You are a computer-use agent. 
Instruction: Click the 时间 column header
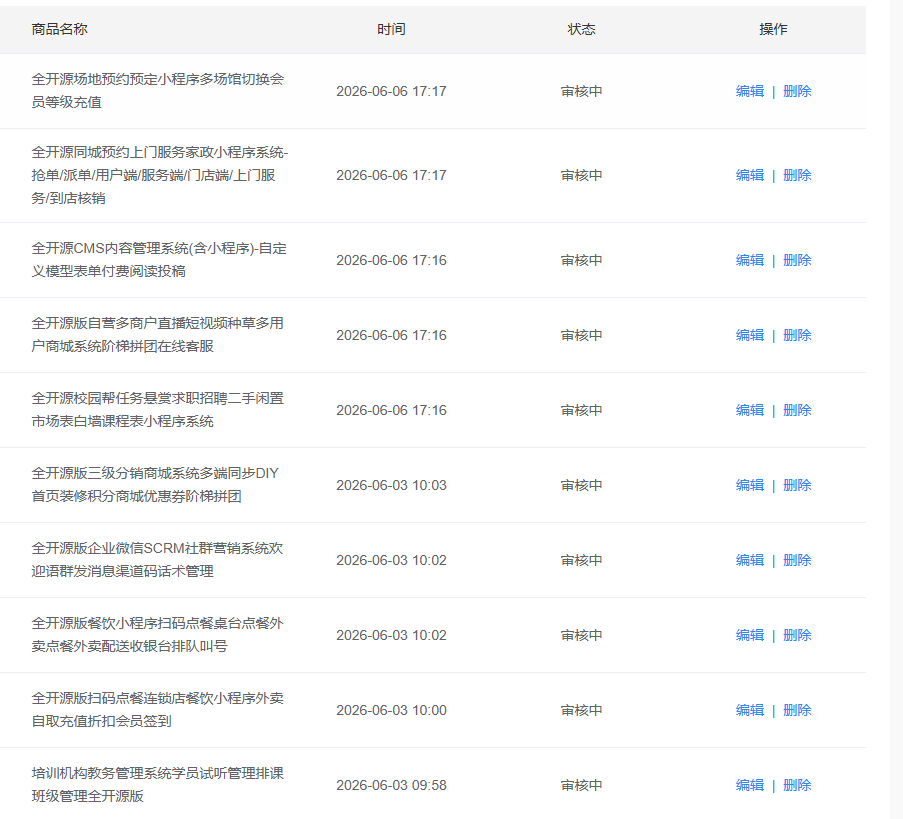(392, 29)
